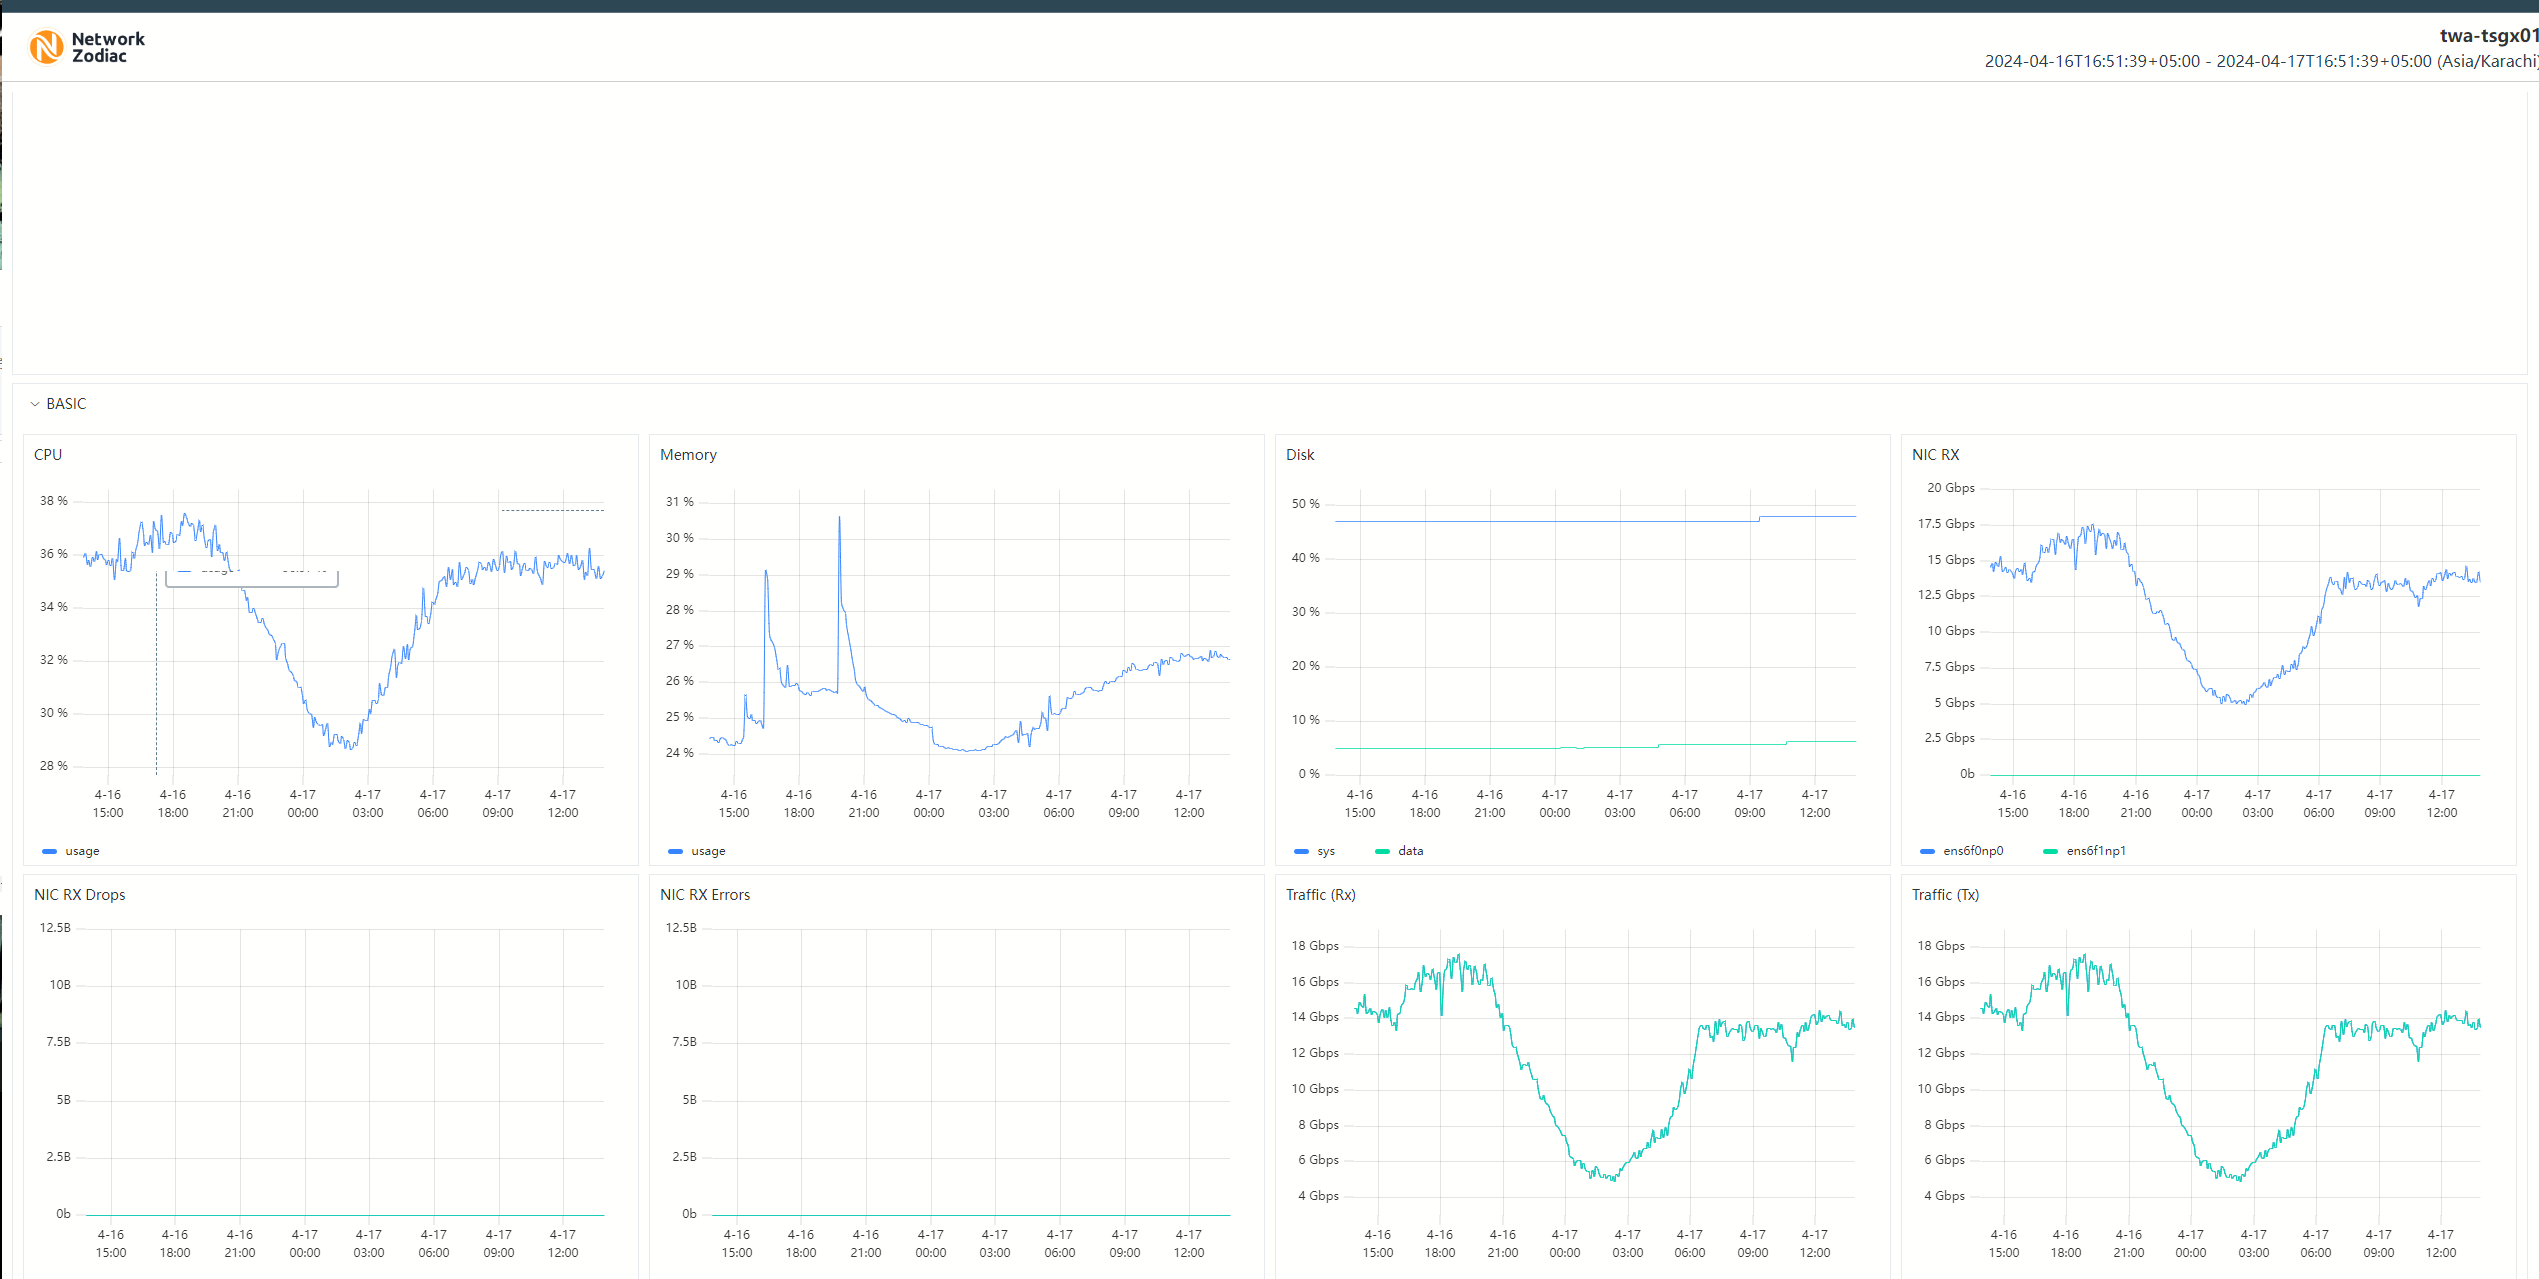Click the CPU panel title
This screenshot has height=1279, width=2539.
pyautogui.click(x=48, y=455)
